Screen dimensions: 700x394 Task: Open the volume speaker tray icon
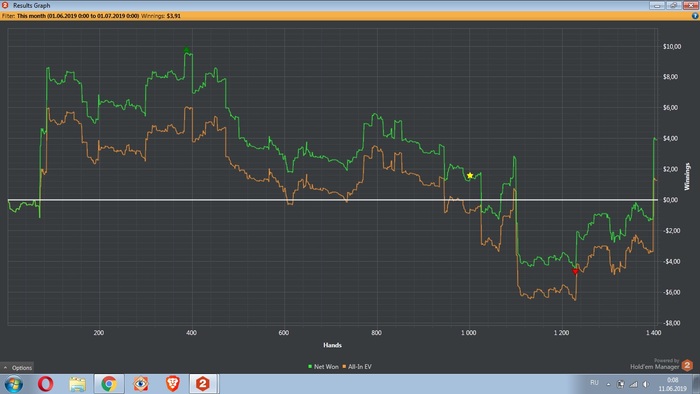point(646,384)
